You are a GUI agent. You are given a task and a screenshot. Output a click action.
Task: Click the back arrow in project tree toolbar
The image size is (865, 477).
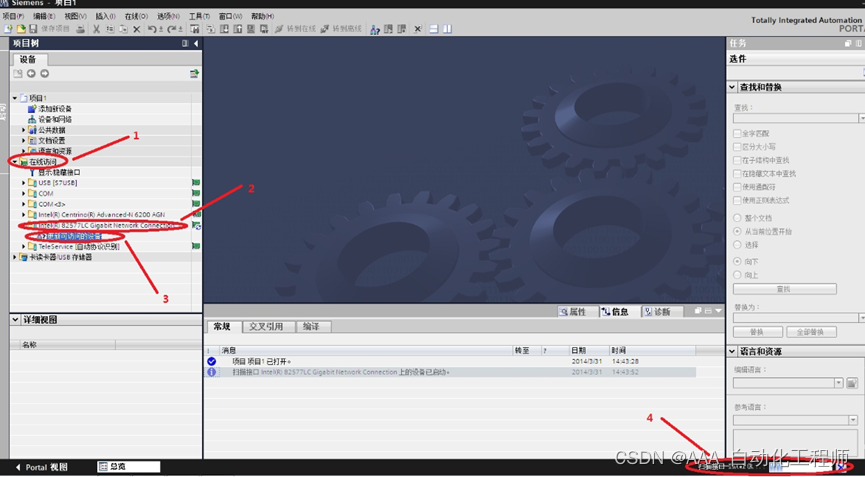tap(31, 73)
